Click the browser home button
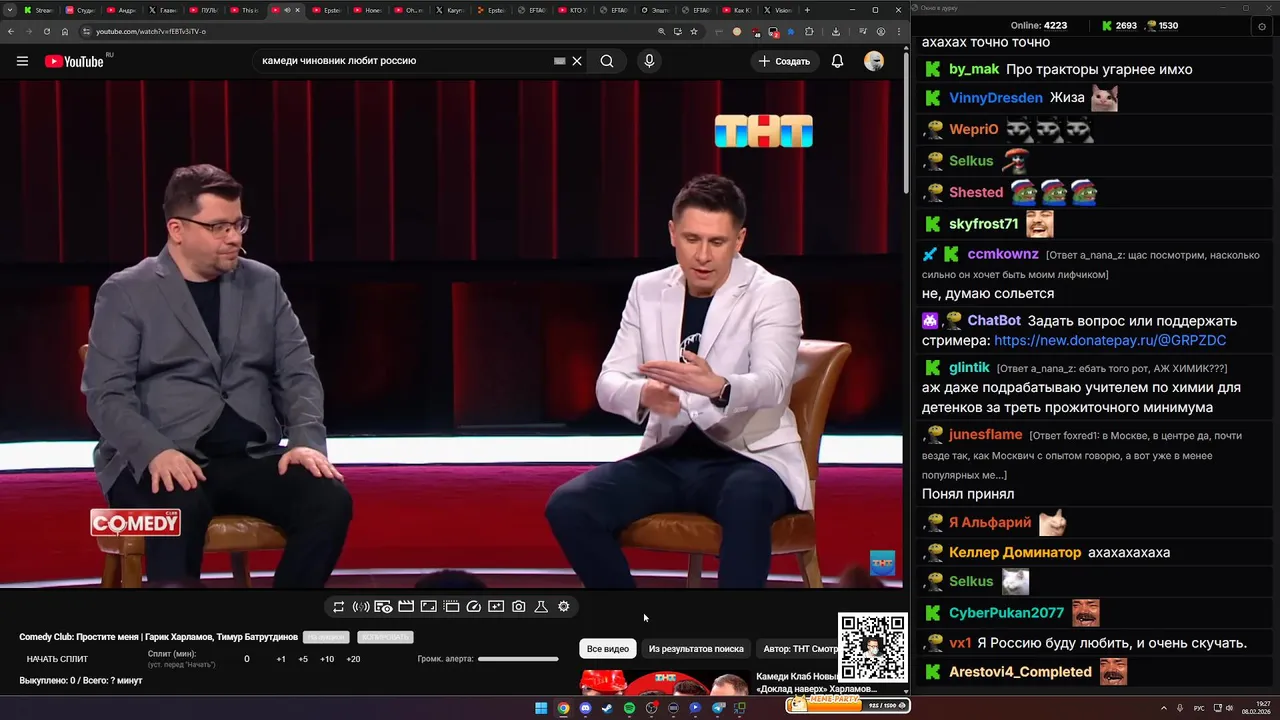This screenshot has height=720, width=1280. tap(65, 31)
